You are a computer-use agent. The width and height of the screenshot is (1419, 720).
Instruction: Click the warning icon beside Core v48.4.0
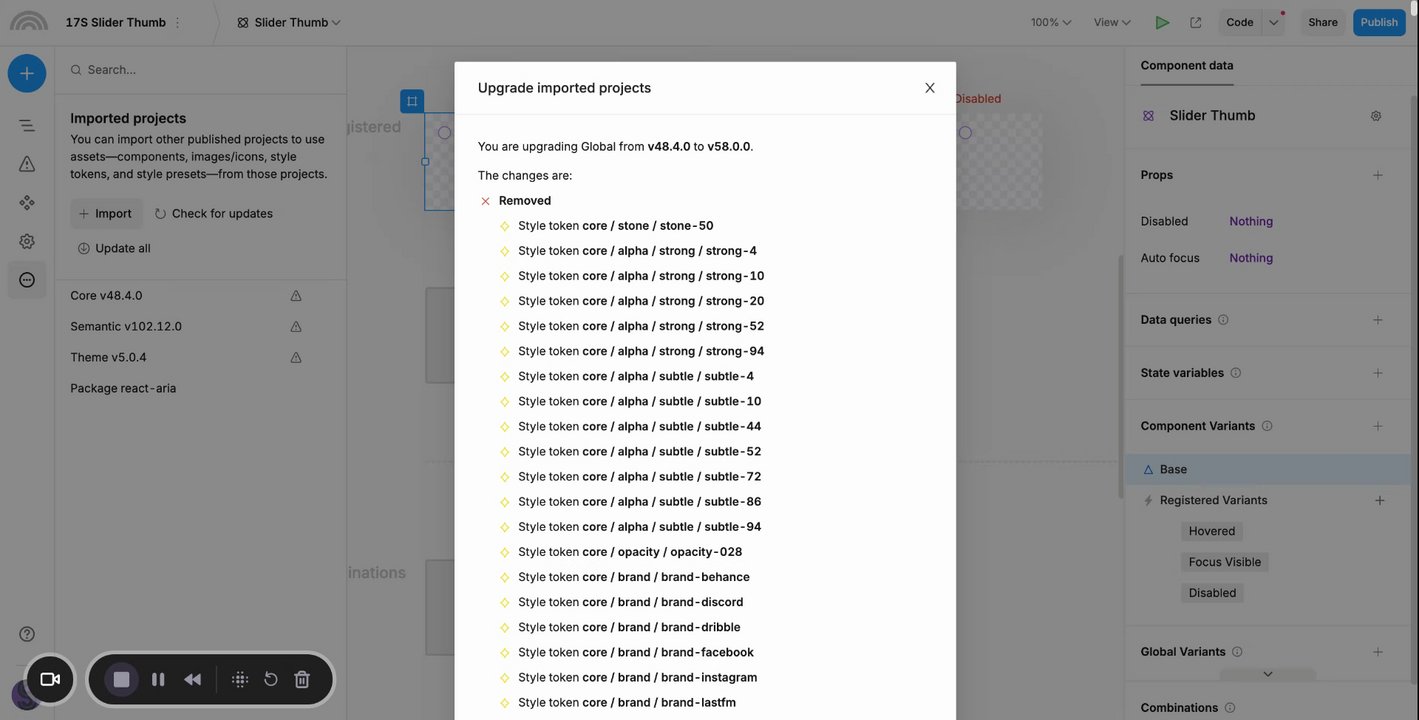click(296, 296)
